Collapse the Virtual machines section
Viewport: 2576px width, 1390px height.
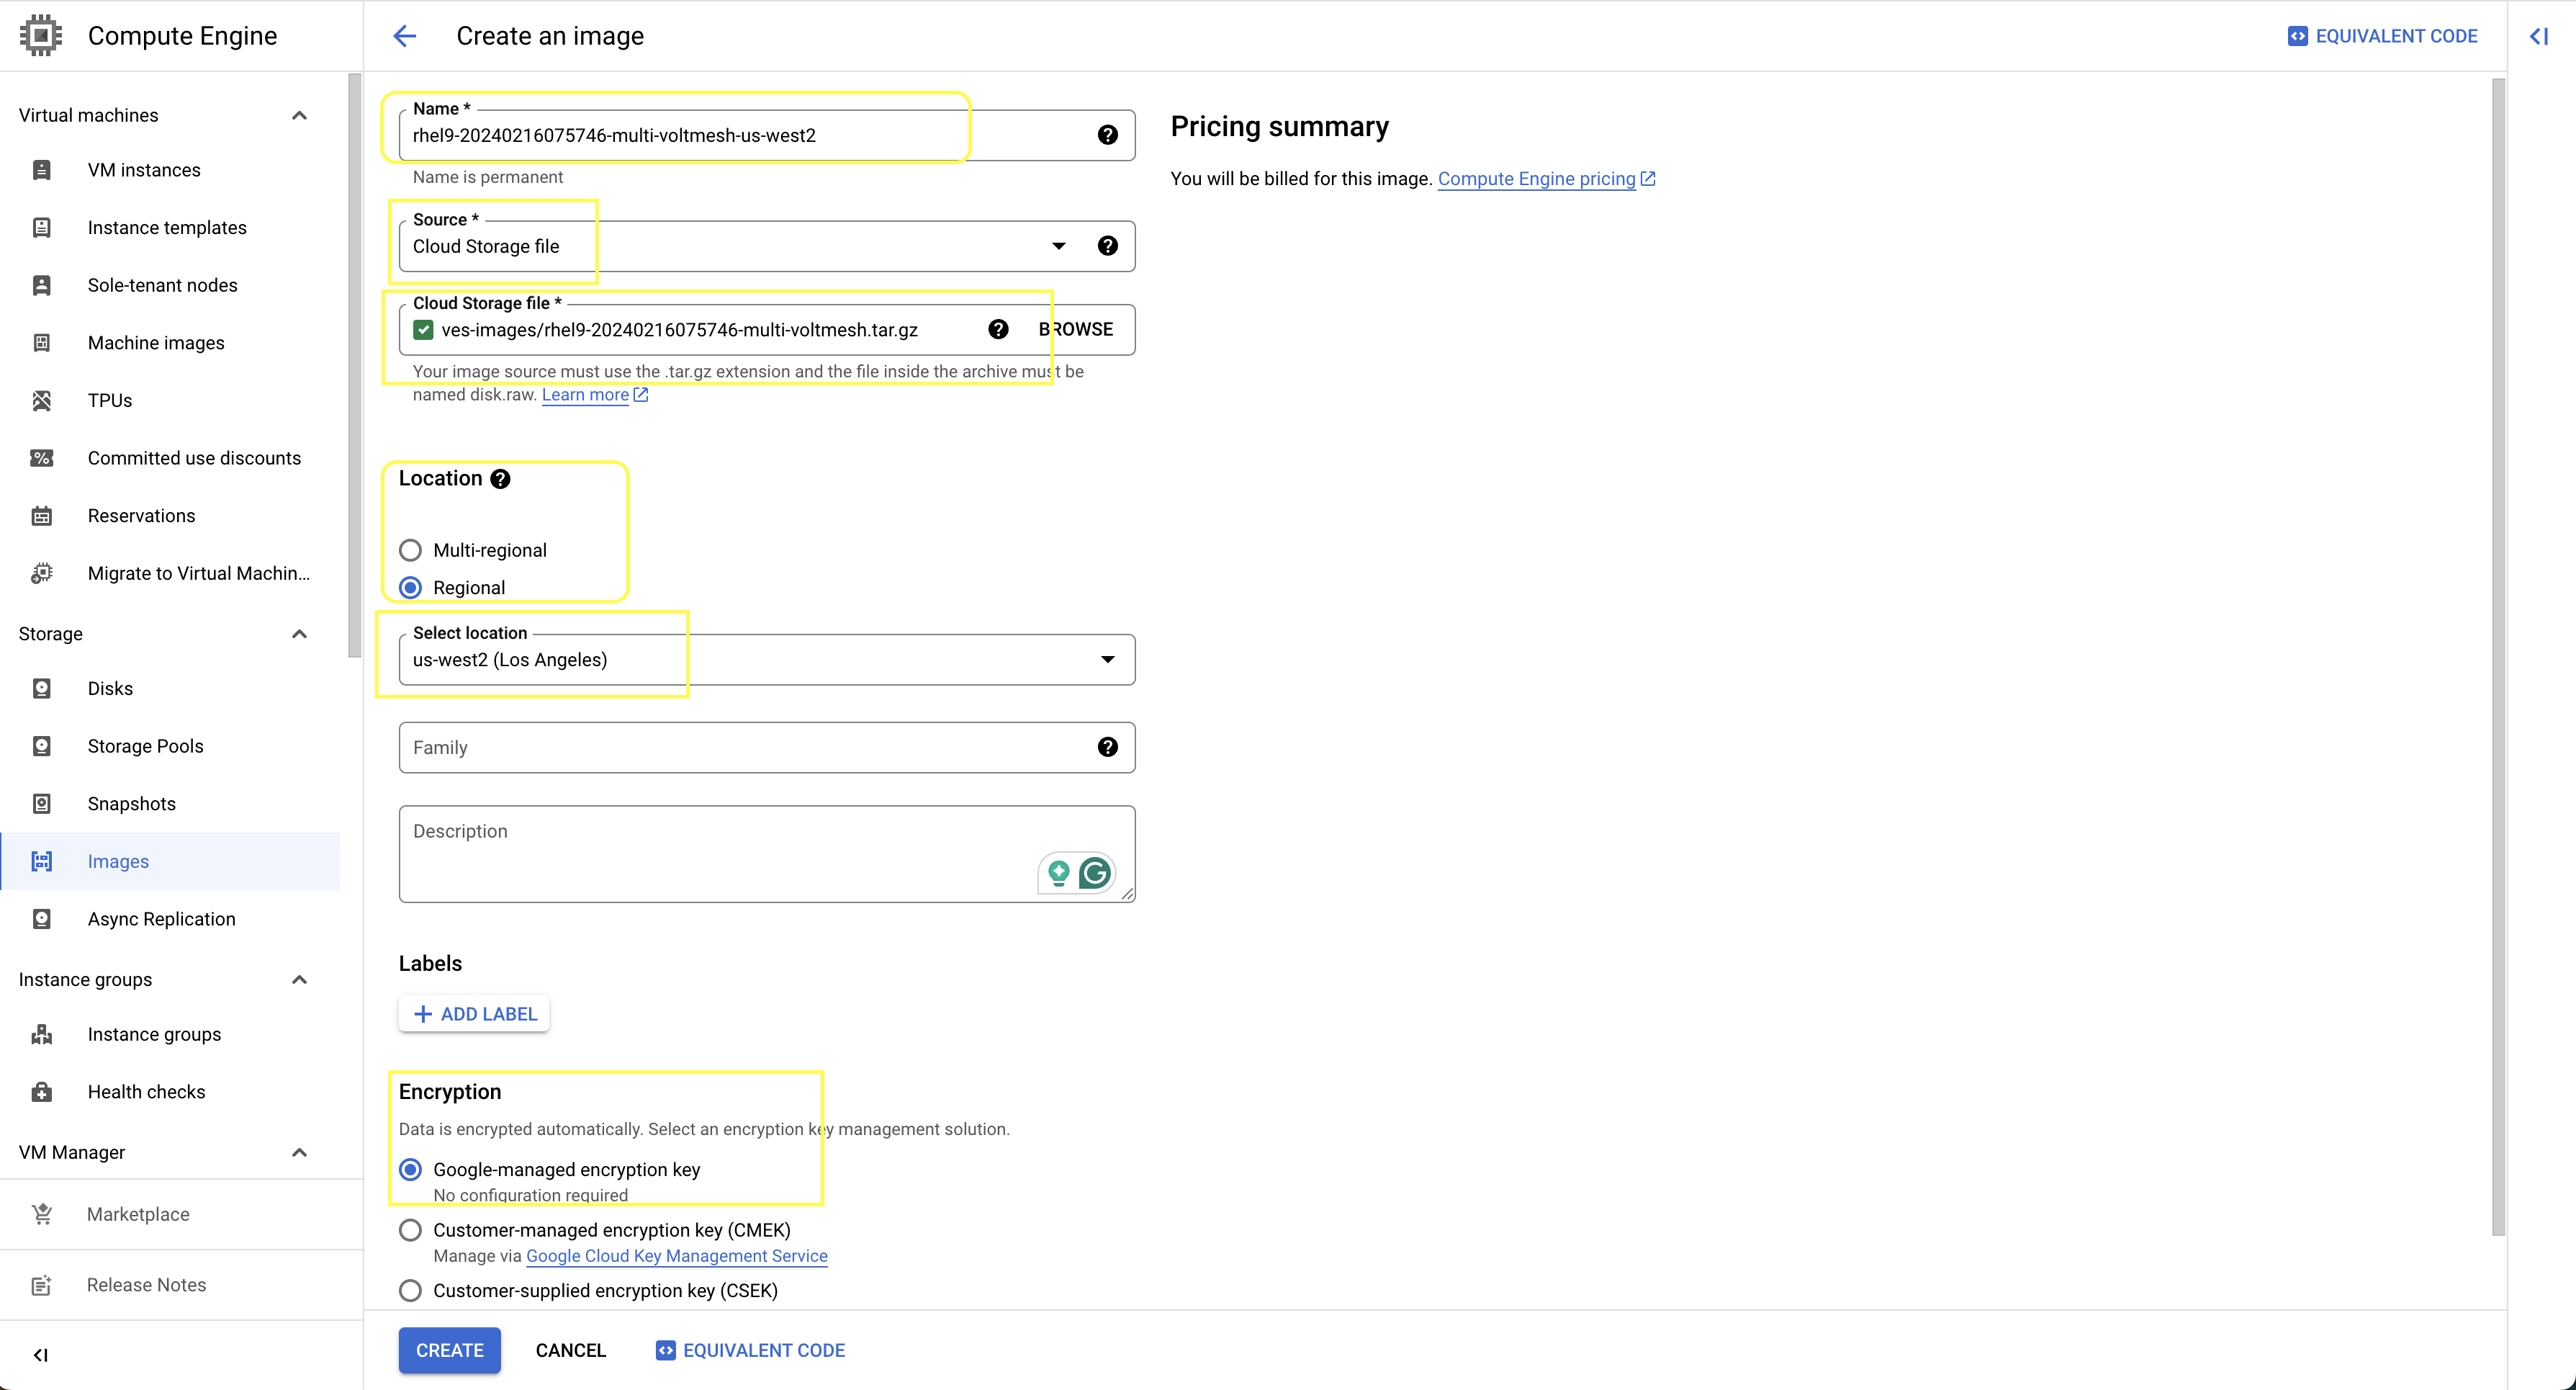[x=299, y=115]
